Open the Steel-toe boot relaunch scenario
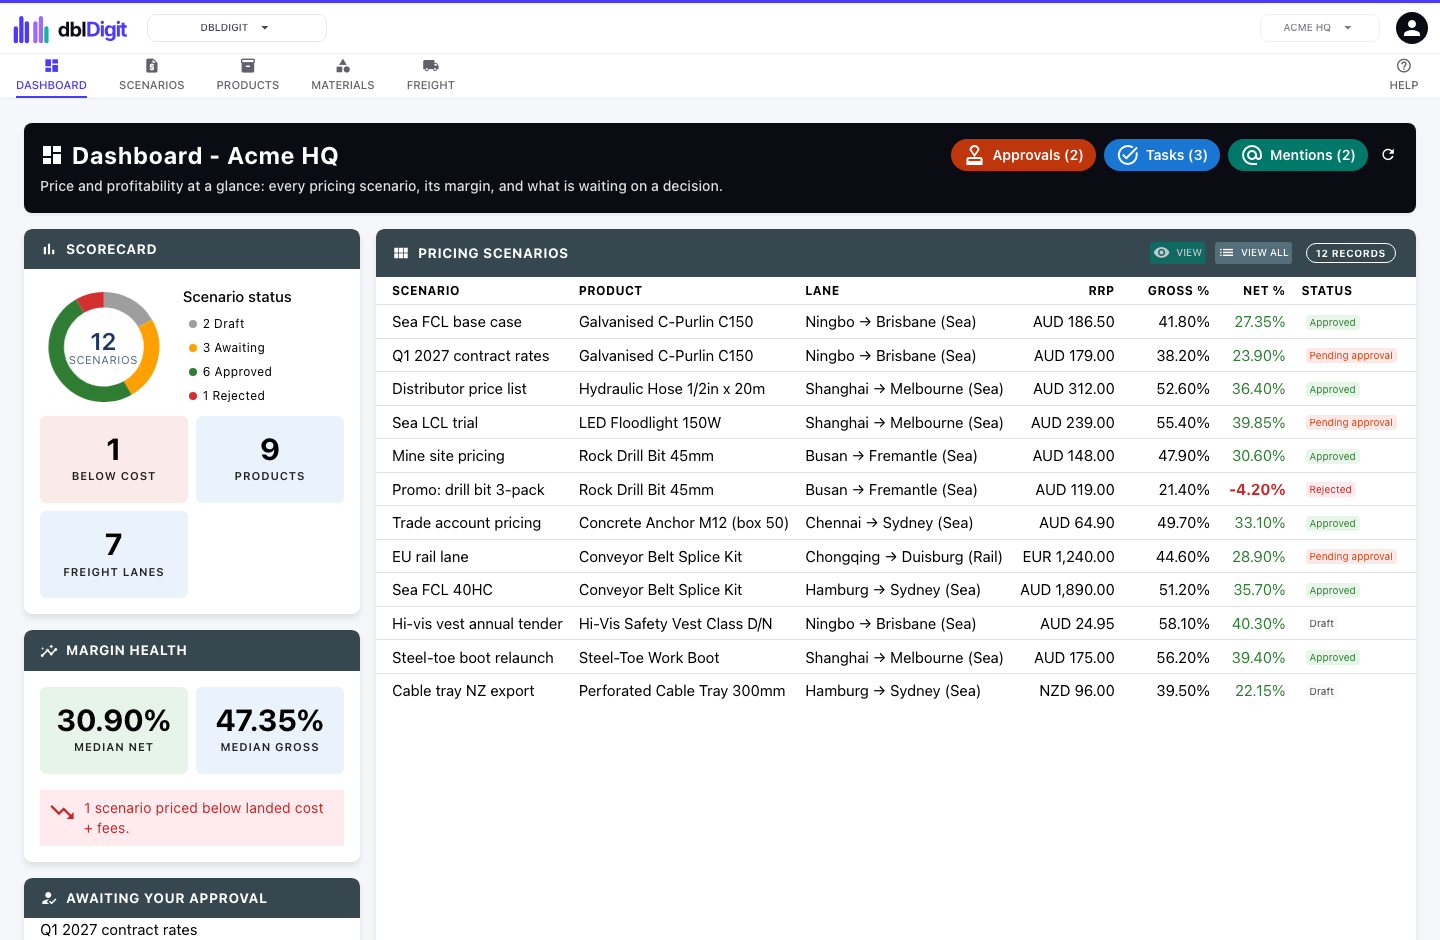Viewport: 1440px width, 940px height. coord(896,658)
